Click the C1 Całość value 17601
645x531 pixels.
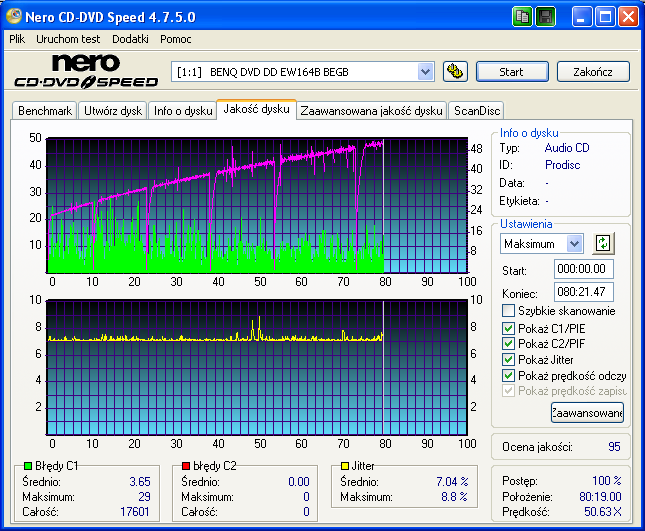coord(135,512)
